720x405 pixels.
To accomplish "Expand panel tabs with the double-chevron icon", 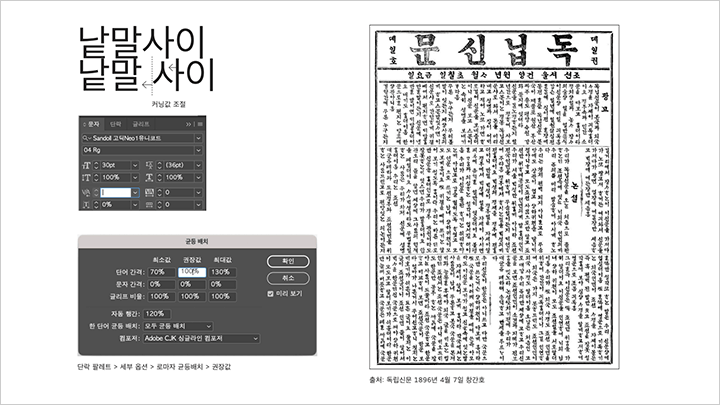I will 188,124.
